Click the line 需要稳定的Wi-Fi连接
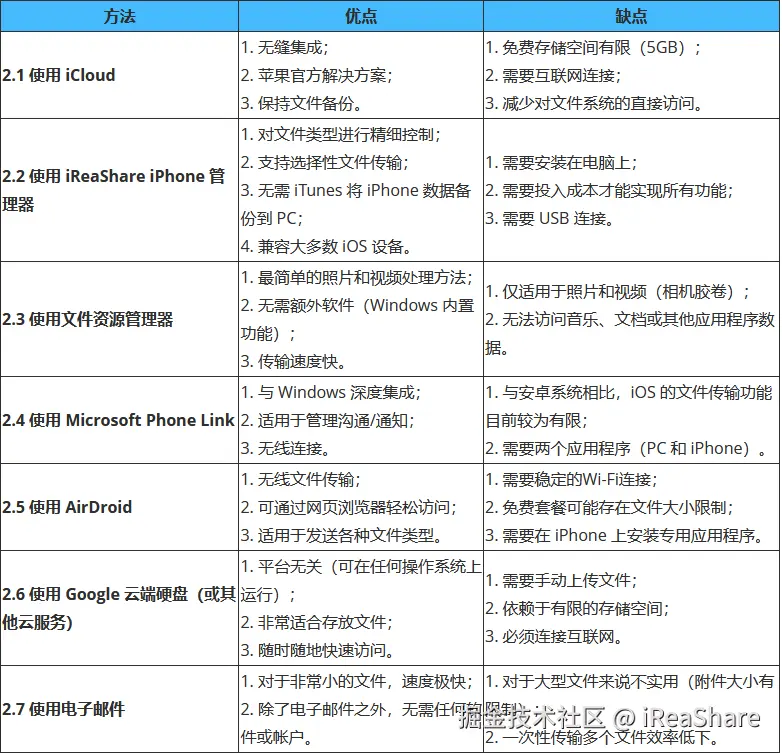 572,479
